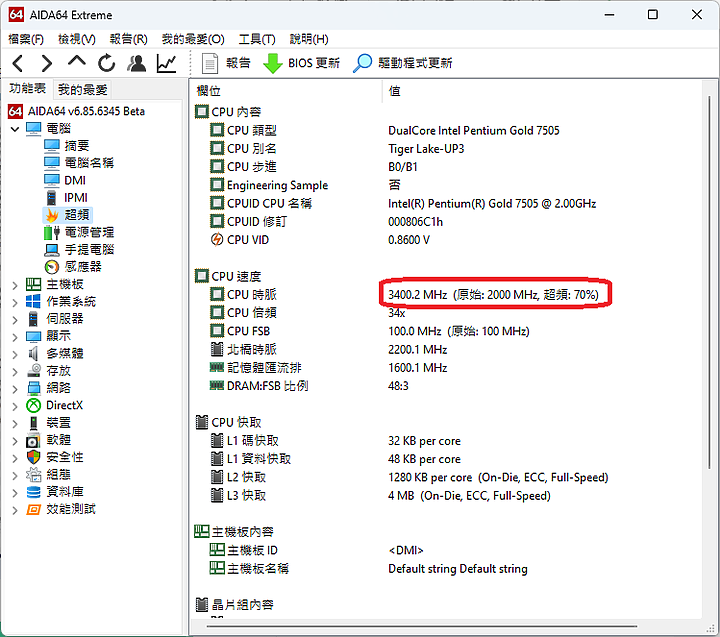The height and width of the screenshot is (637, 720).
Task: Click the horizontal scrollbar at the bottom
Action: (x=422, y=626)
